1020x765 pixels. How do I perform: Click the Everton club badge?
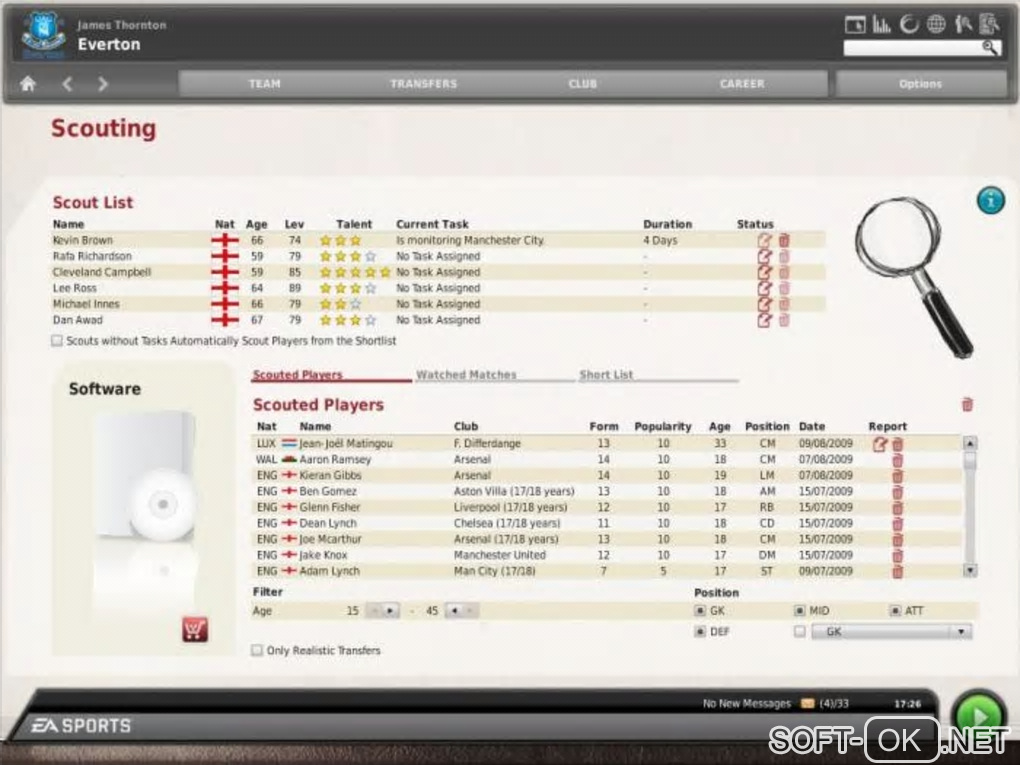coord(43,35)
